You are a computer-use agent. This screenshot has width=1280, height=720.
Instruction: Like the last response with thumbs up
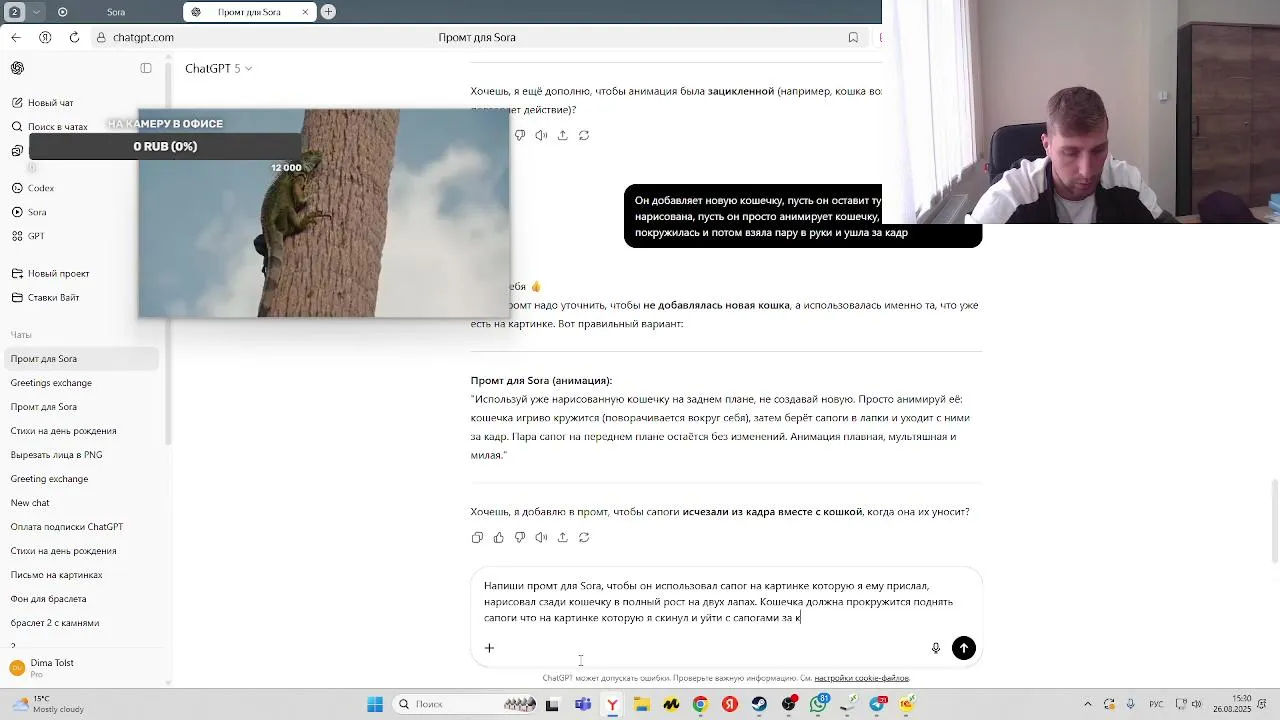[498, 537]
